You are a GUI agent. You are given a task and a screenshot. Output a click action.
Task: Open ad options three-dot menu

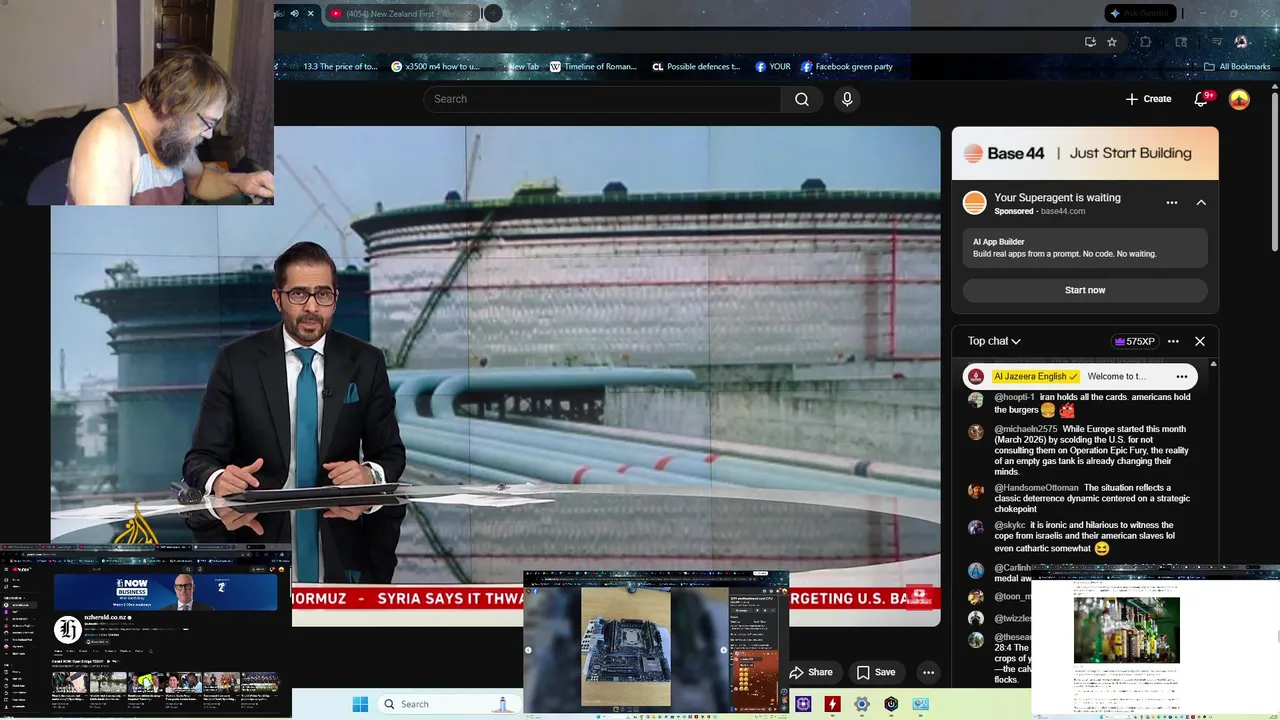pos(1172,203)
